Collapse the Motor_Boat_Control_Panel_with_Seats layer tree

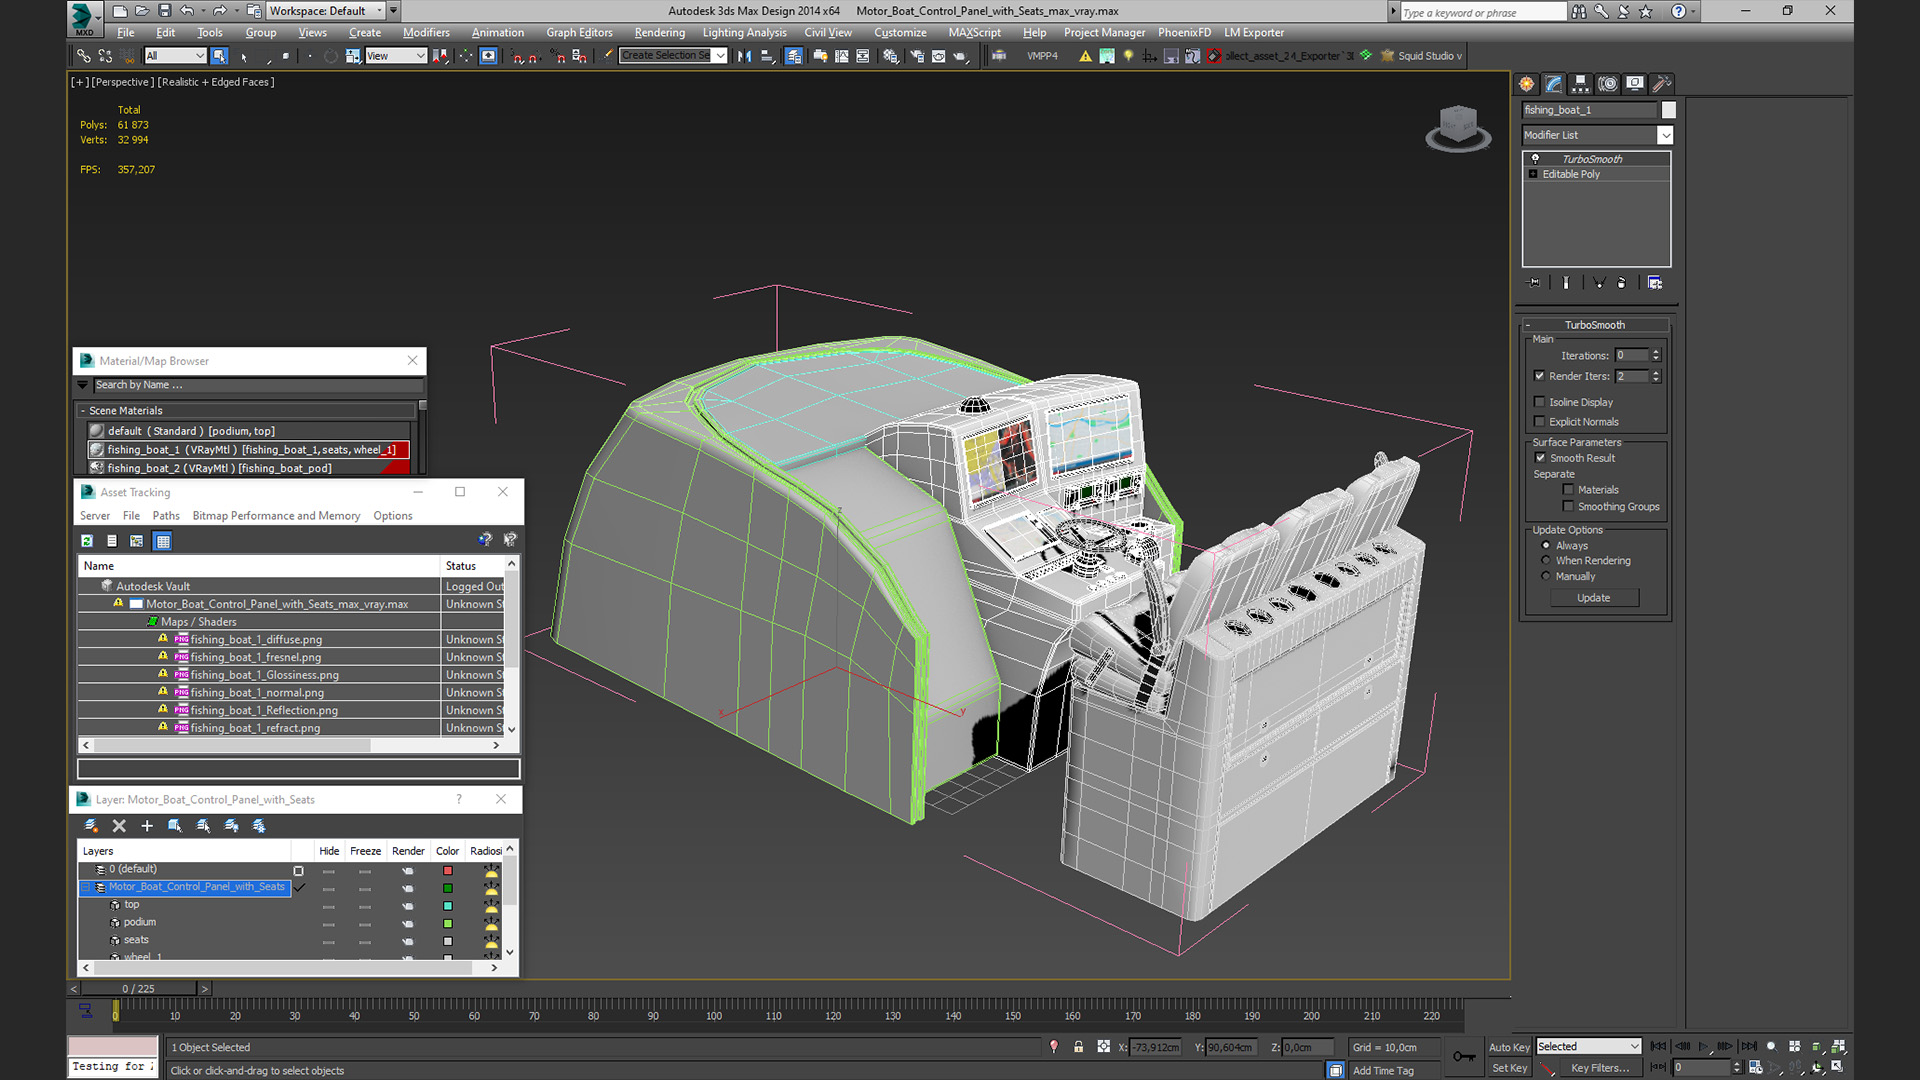coord(86,887)
